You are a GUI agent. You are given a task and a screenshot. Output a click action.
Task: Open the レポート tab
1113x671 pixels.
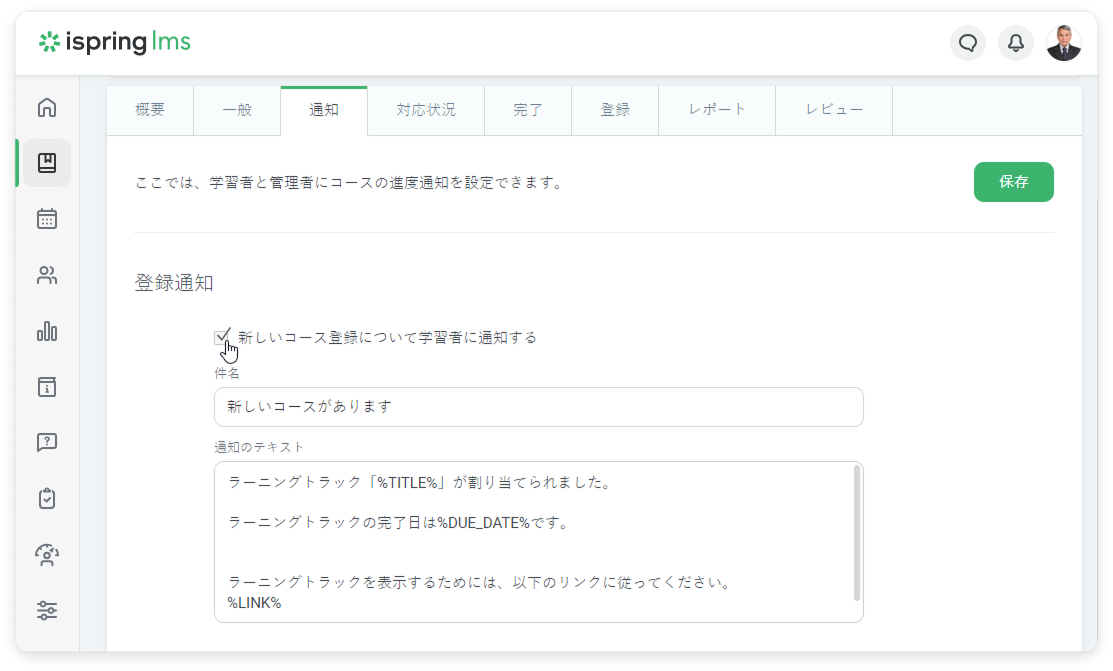point(716,110)
